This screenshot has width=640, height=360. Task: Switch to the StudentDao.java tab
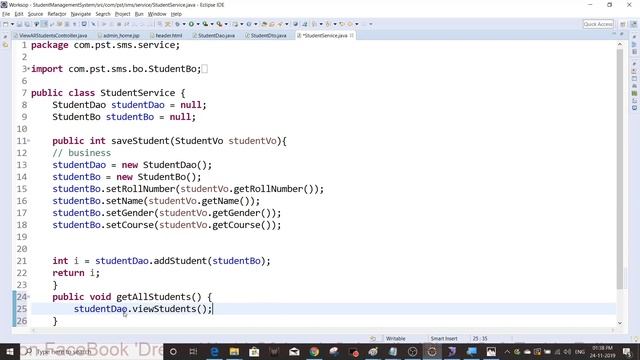click(216, 36)
